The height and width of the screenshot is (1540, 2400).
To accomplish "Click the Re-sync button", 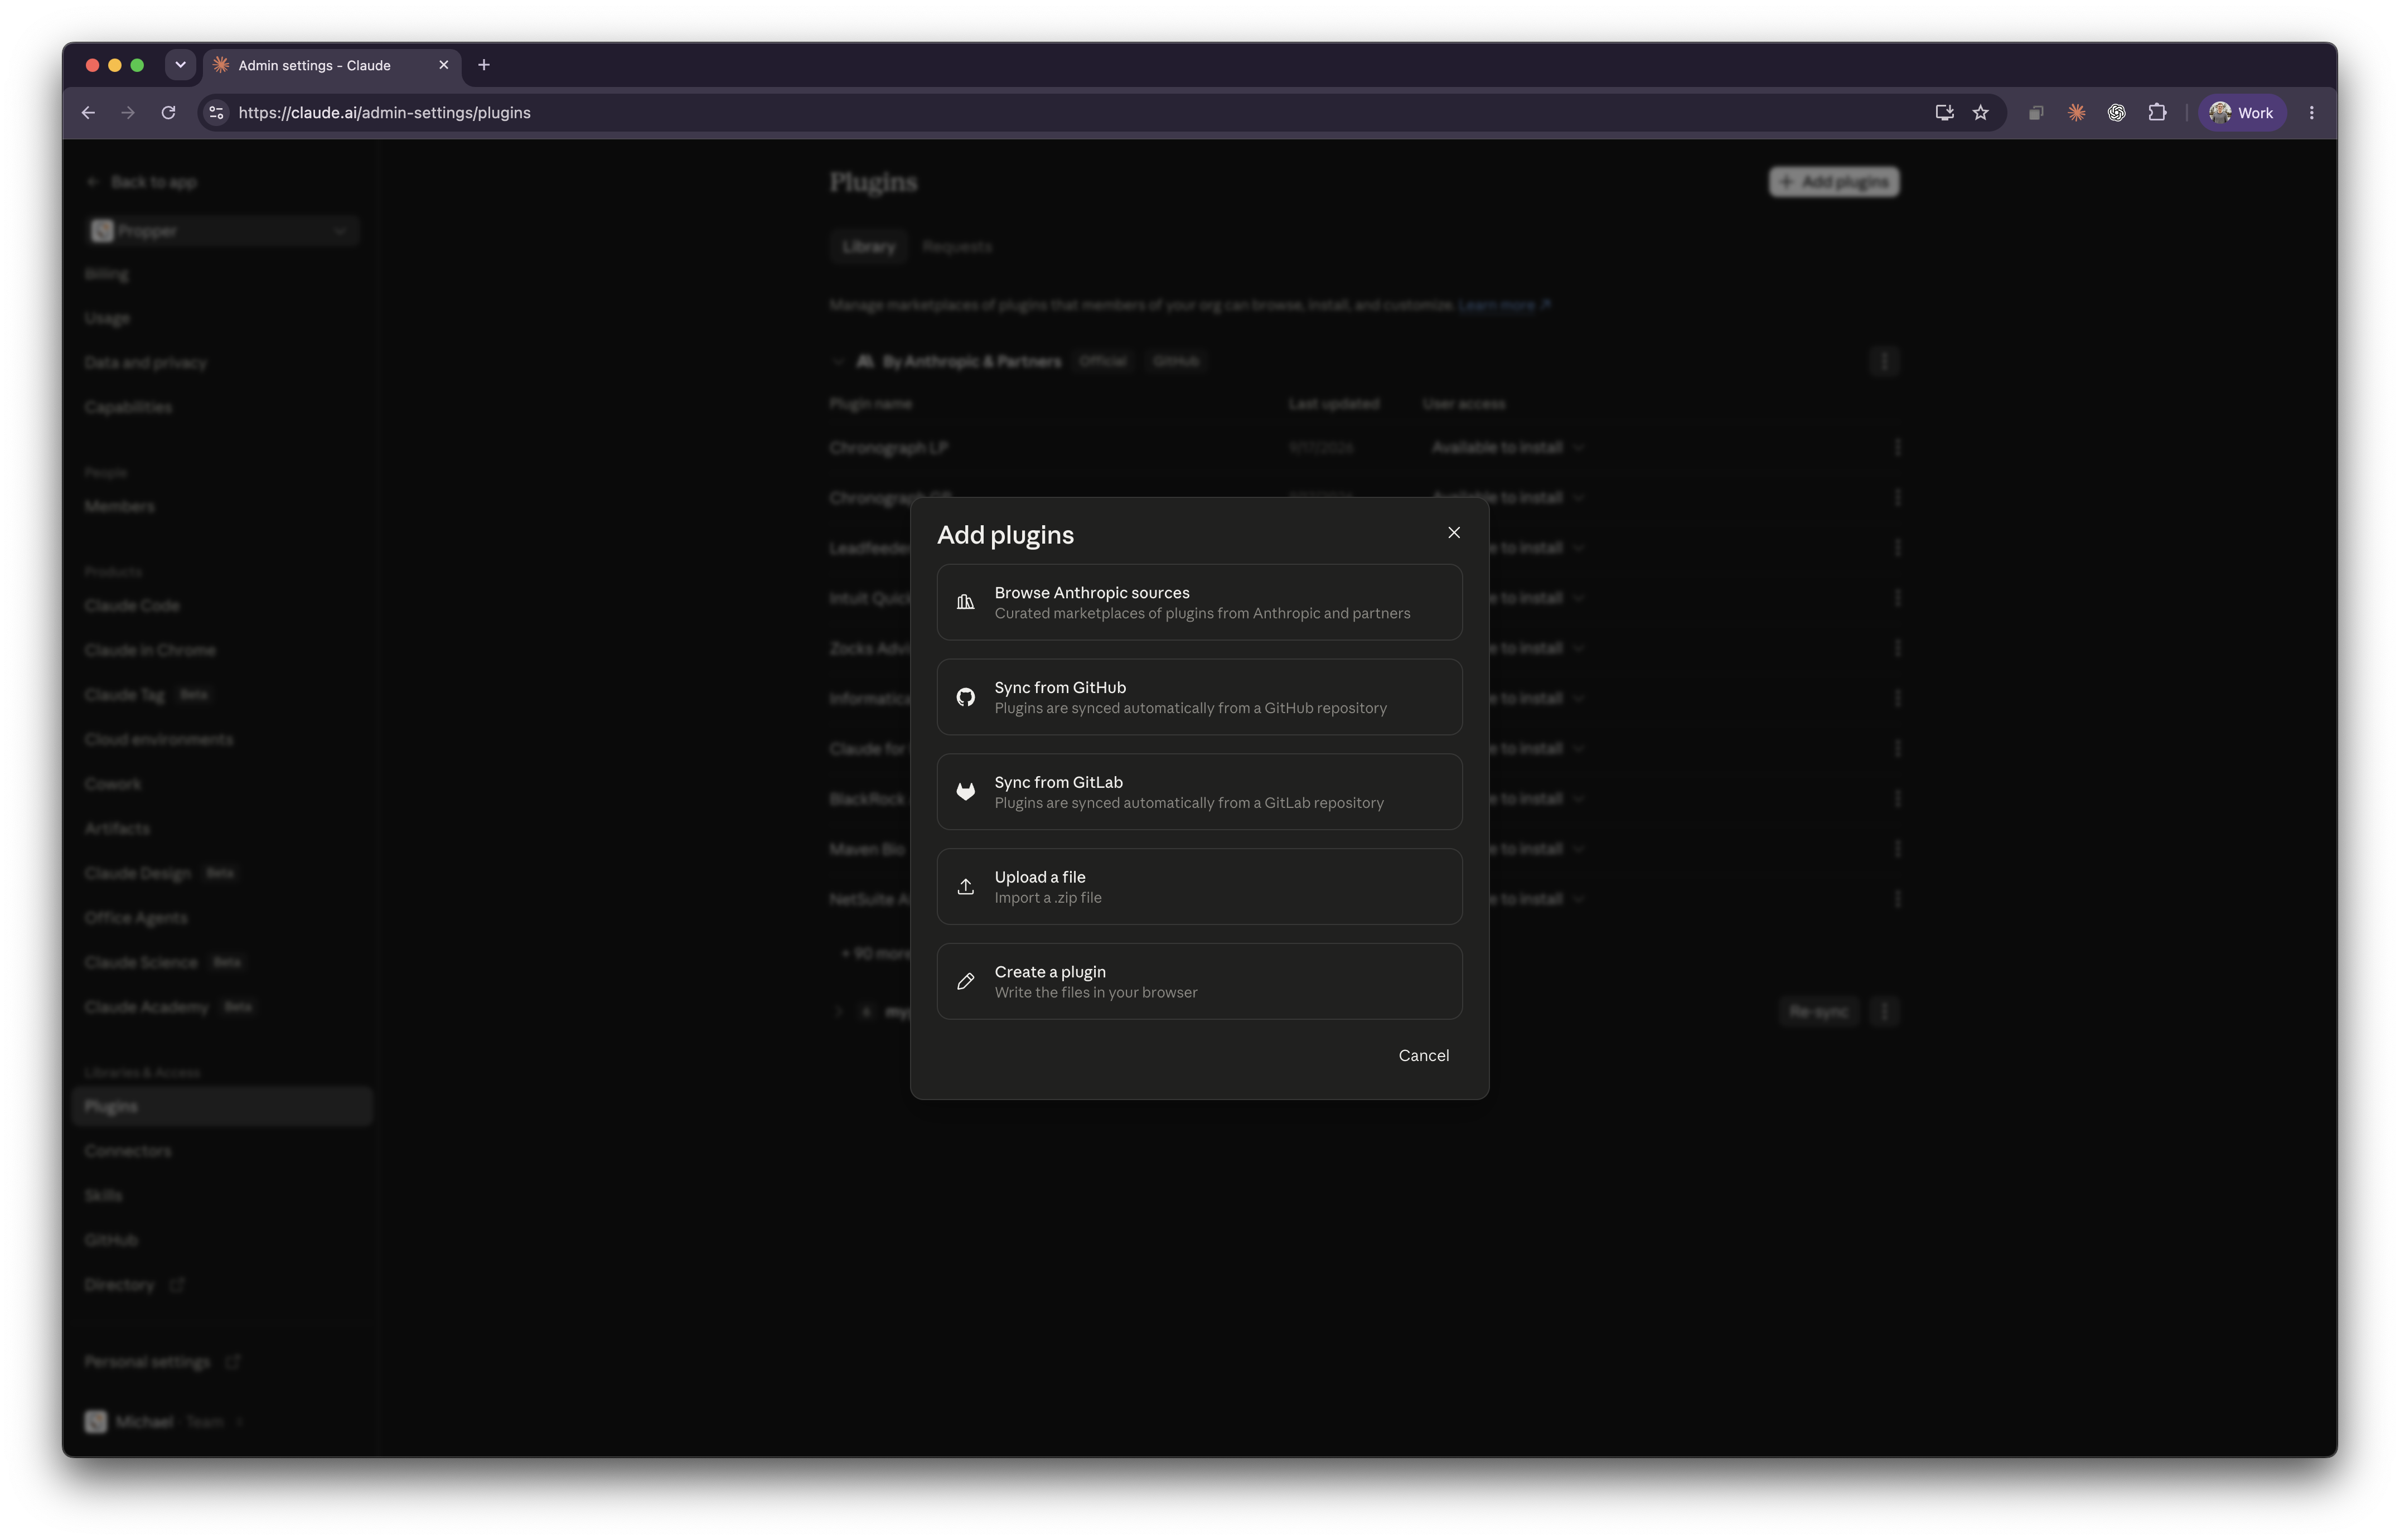I will 1818,1012.
